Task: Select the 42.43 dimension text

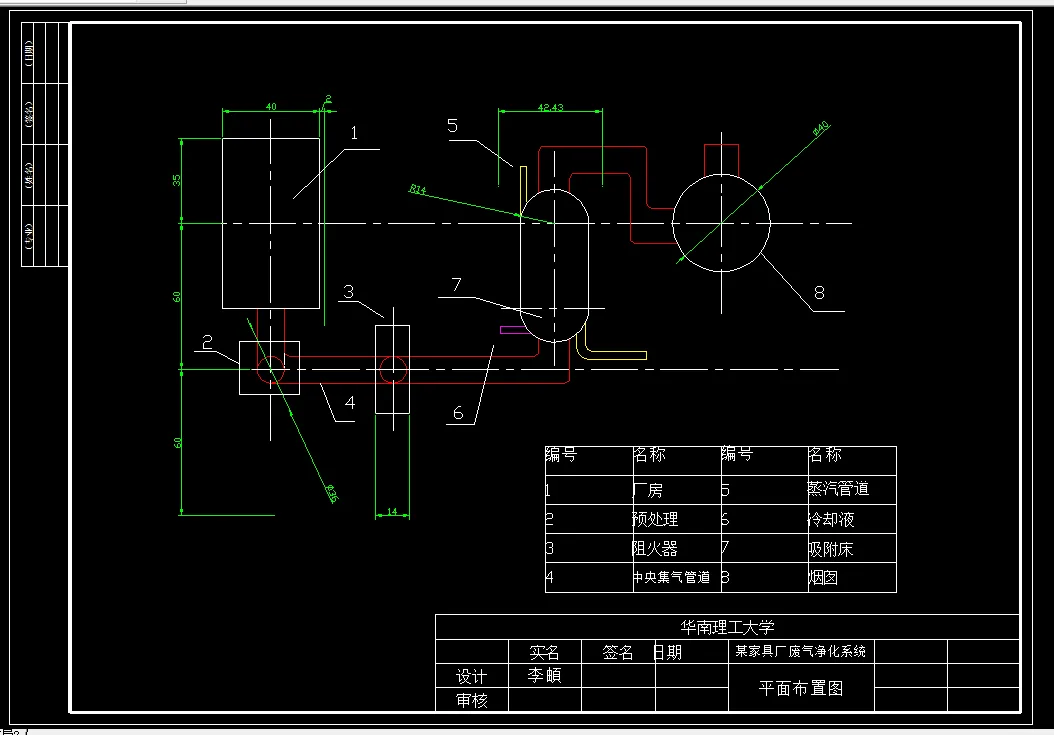Action: [551, 108]
